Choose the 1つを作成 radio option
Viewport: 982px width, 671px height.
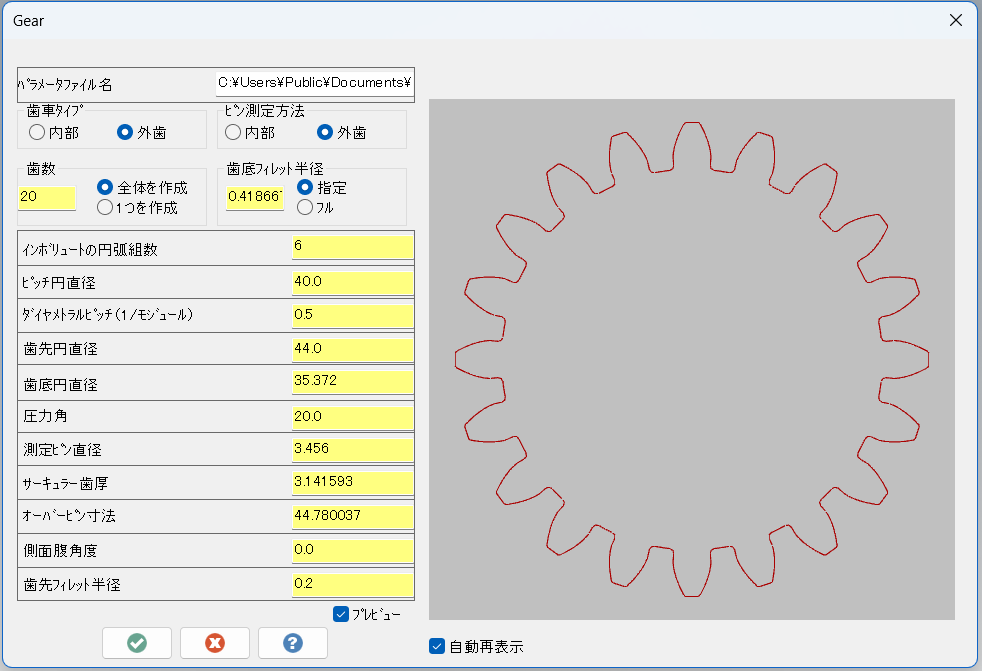pos(105,208)
